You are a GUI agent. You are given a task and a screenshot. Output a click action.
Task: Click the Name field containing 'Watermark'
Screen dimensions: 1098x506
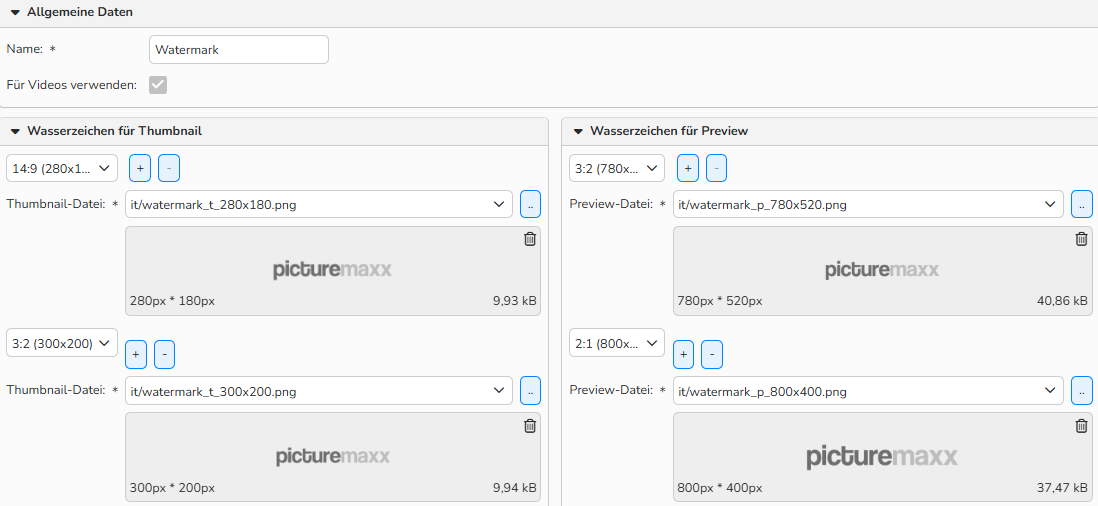click(x=239, y=50)
